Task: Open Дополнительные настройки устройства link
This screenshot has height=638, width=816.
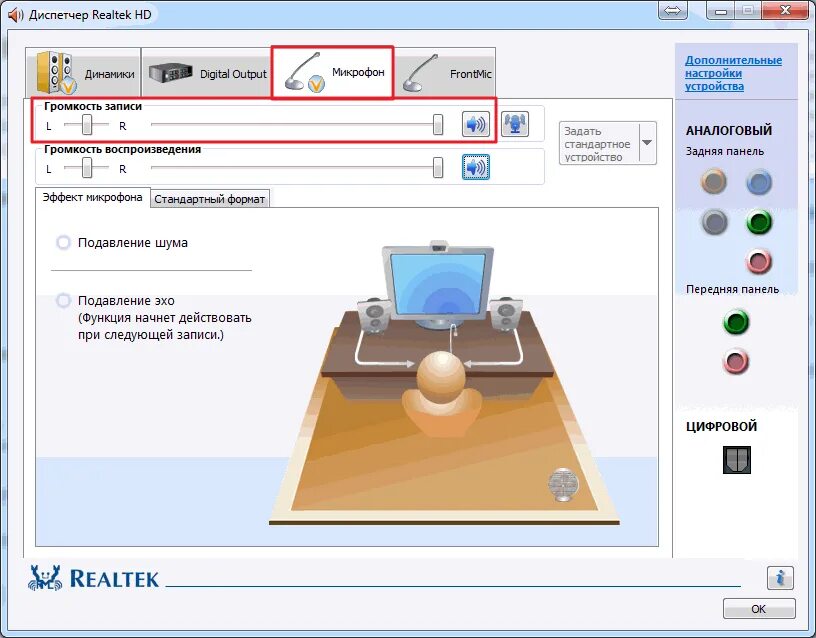Action: pyautogui.click(x=733, y=73)
